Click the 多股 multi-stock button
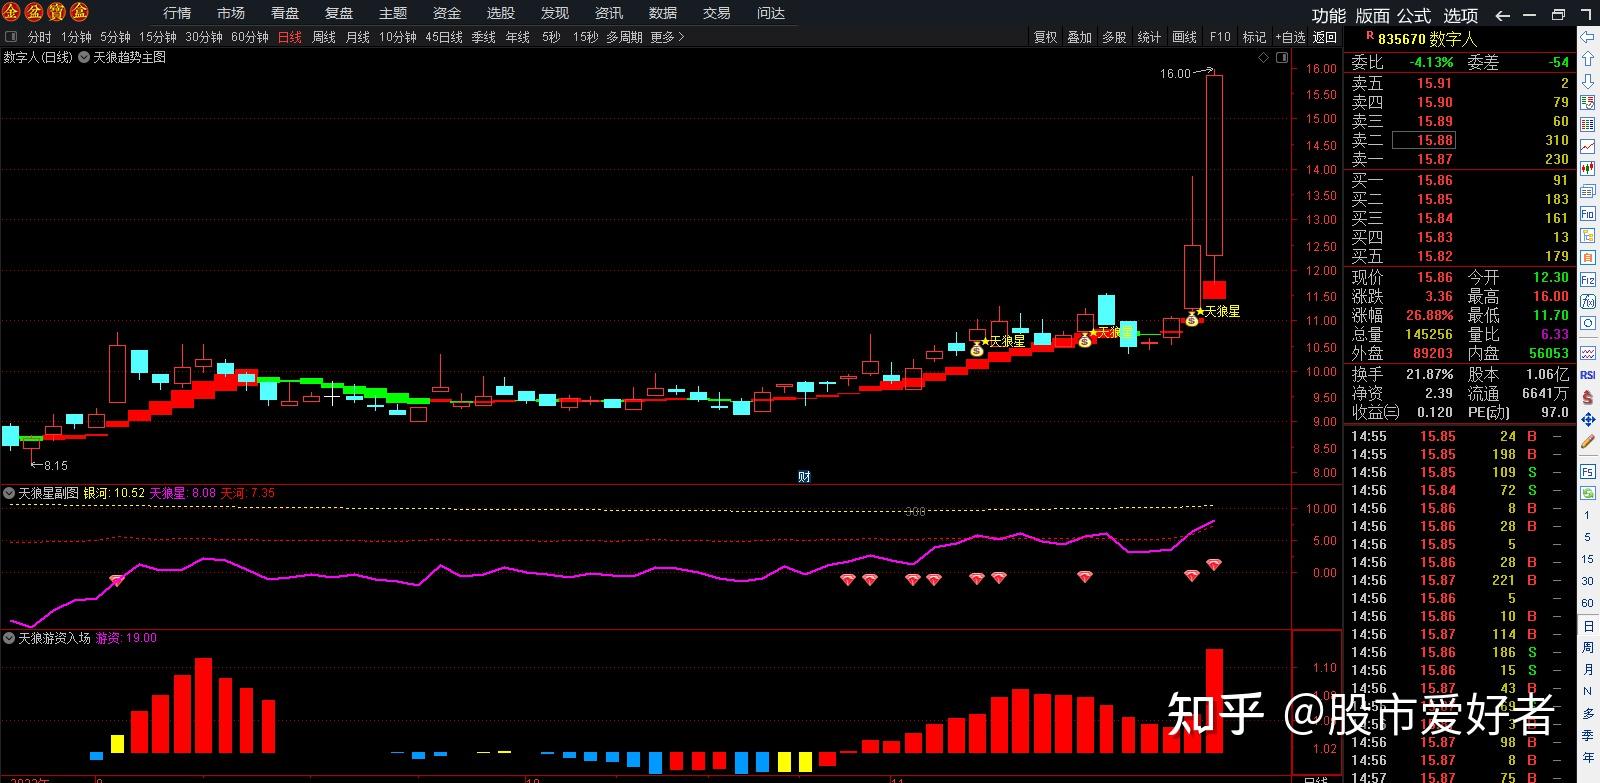 click(x=1114, y=37)
